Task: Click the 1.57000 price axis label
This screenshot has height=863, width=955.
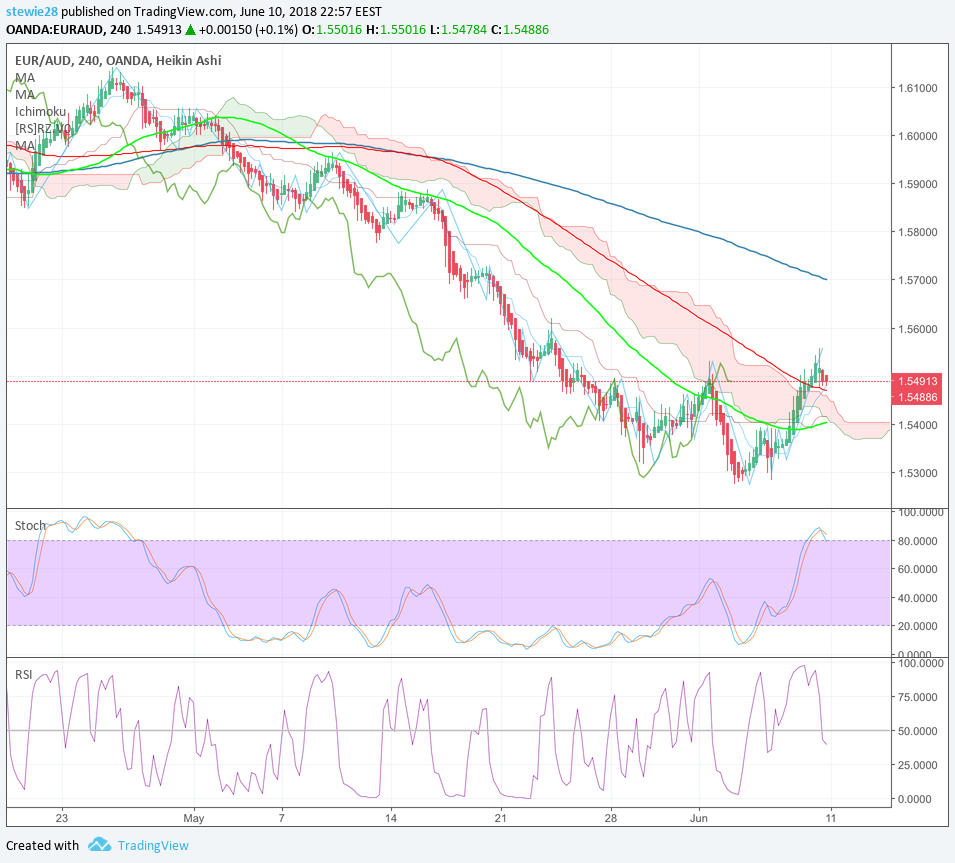Action: click(918, 280)
